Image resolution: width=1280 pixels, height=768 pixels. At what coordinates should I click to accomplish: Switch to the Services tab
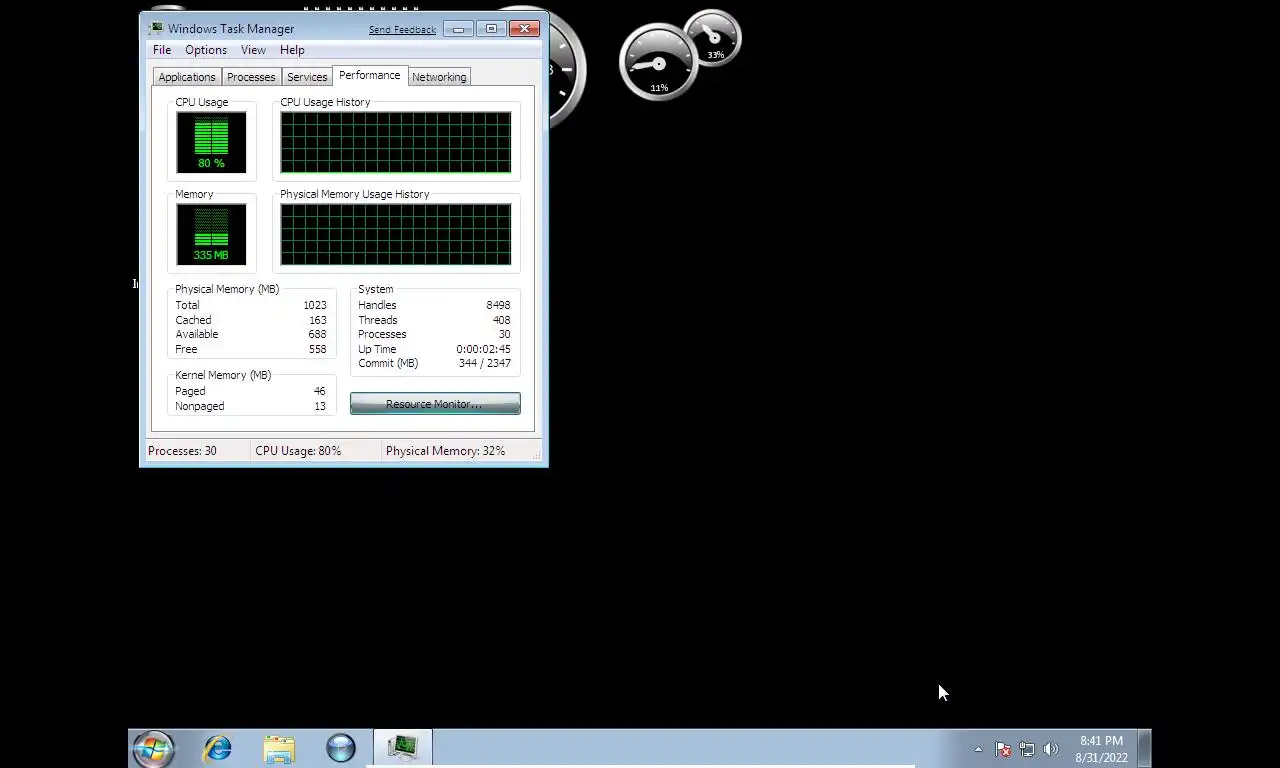point(307,77)
